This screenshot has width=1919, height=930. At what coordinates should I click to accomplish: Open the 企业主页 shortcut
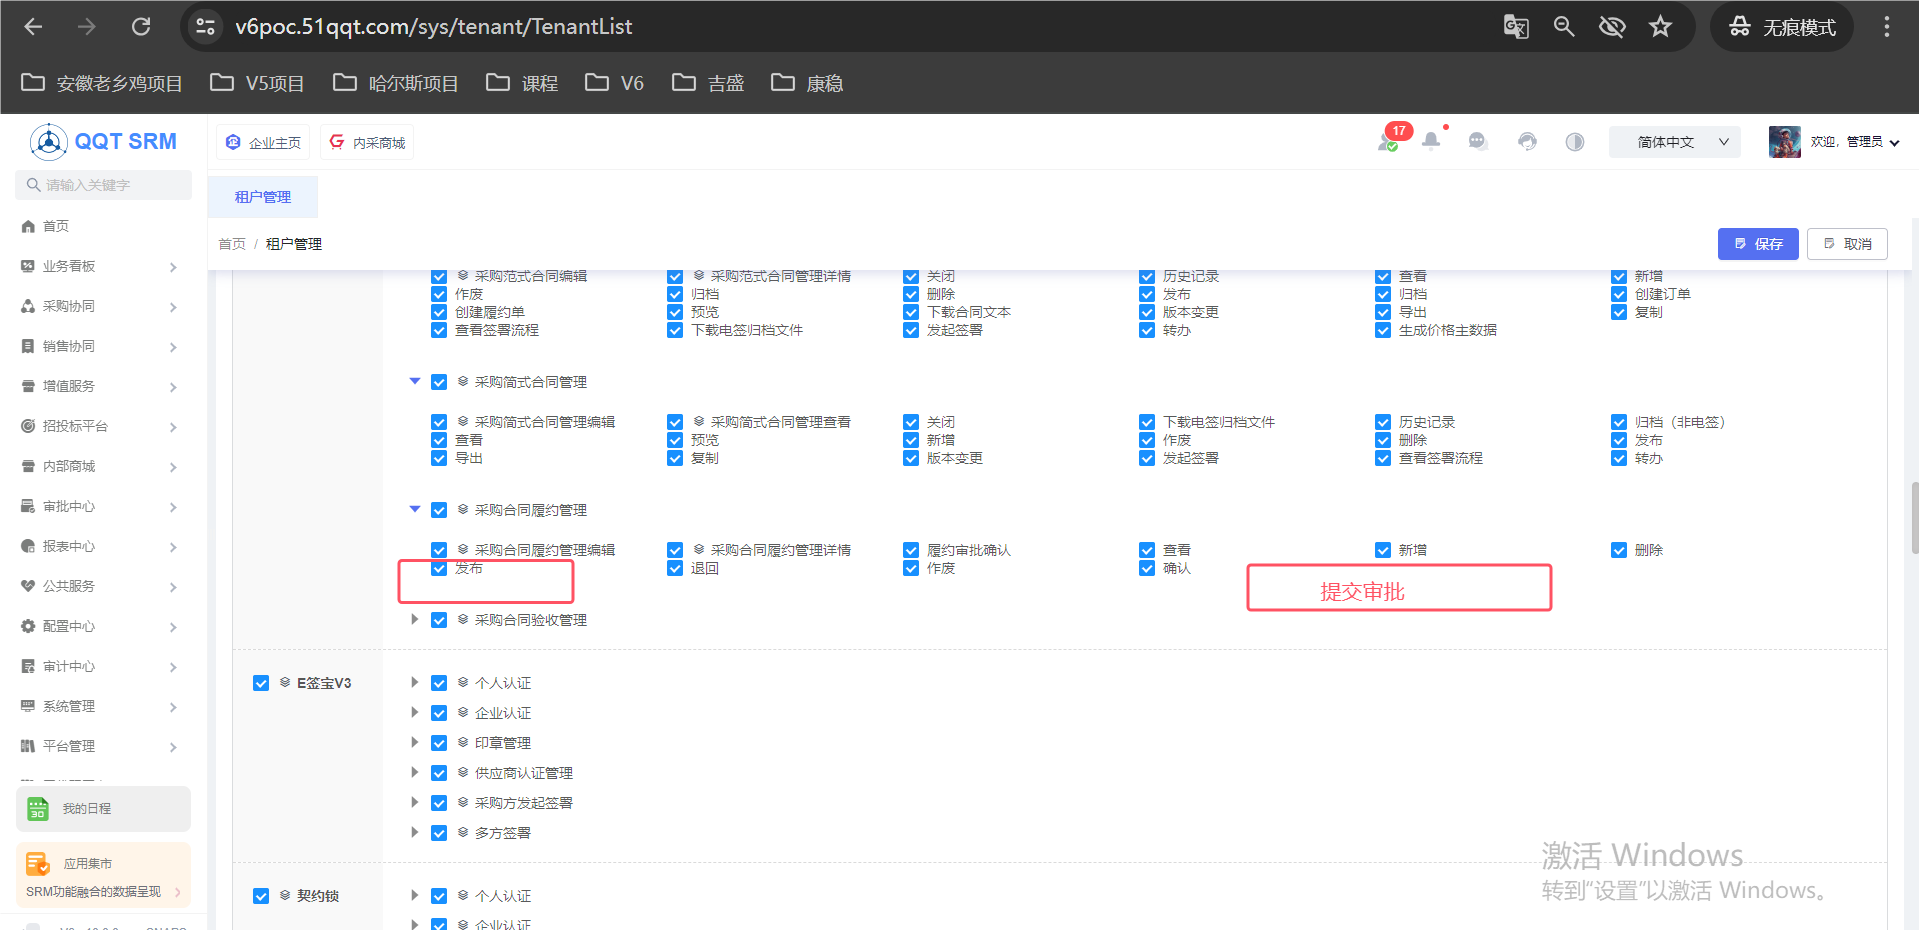pyautogui.click(x=263, y=143)
